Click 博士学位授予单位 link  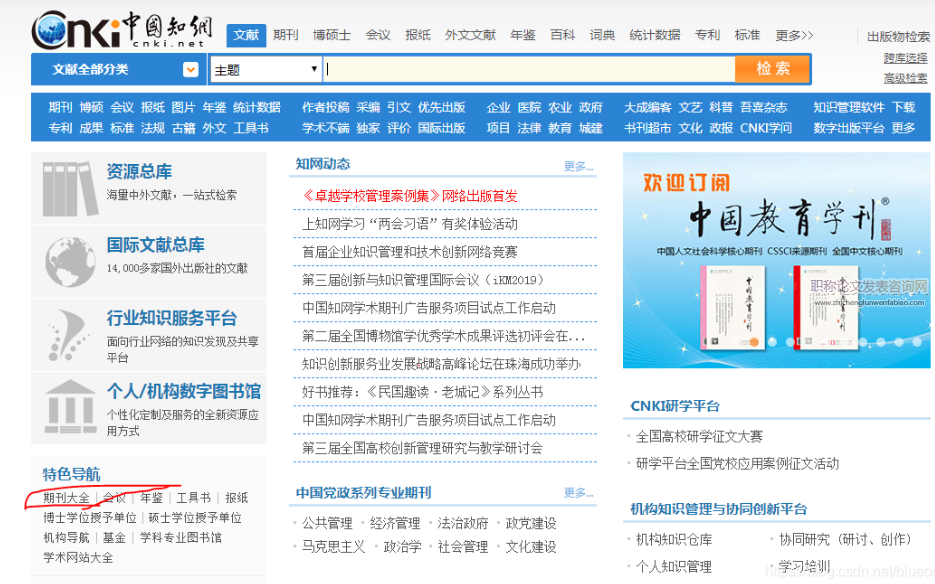[89, 517]
